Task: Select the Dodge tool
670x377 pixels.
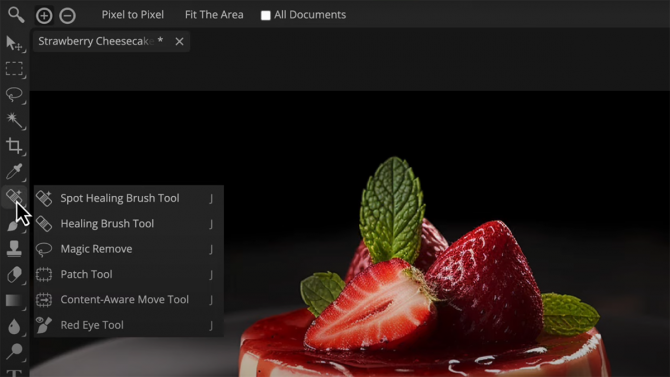Action: 15,351
